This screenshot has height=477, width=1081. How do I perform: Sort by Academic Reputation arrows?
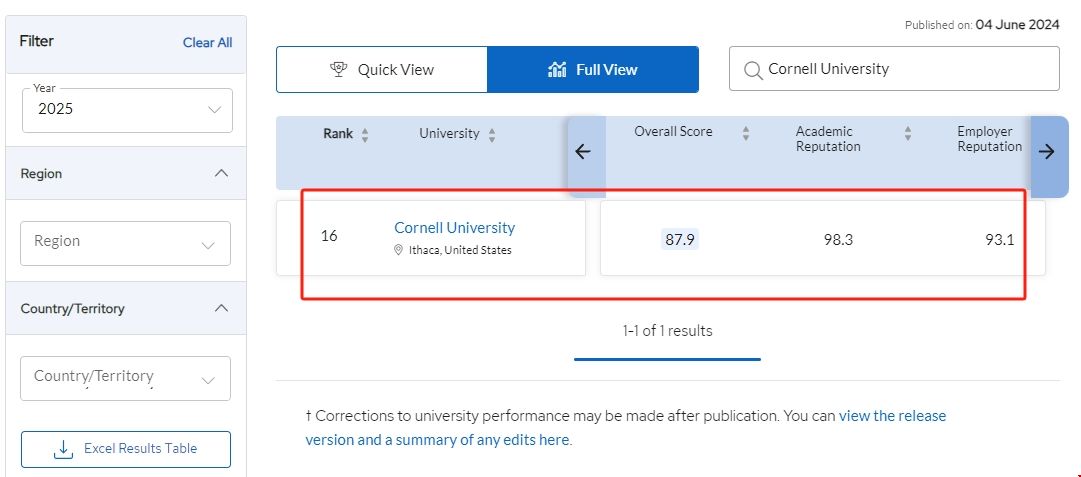pos(908,133)
